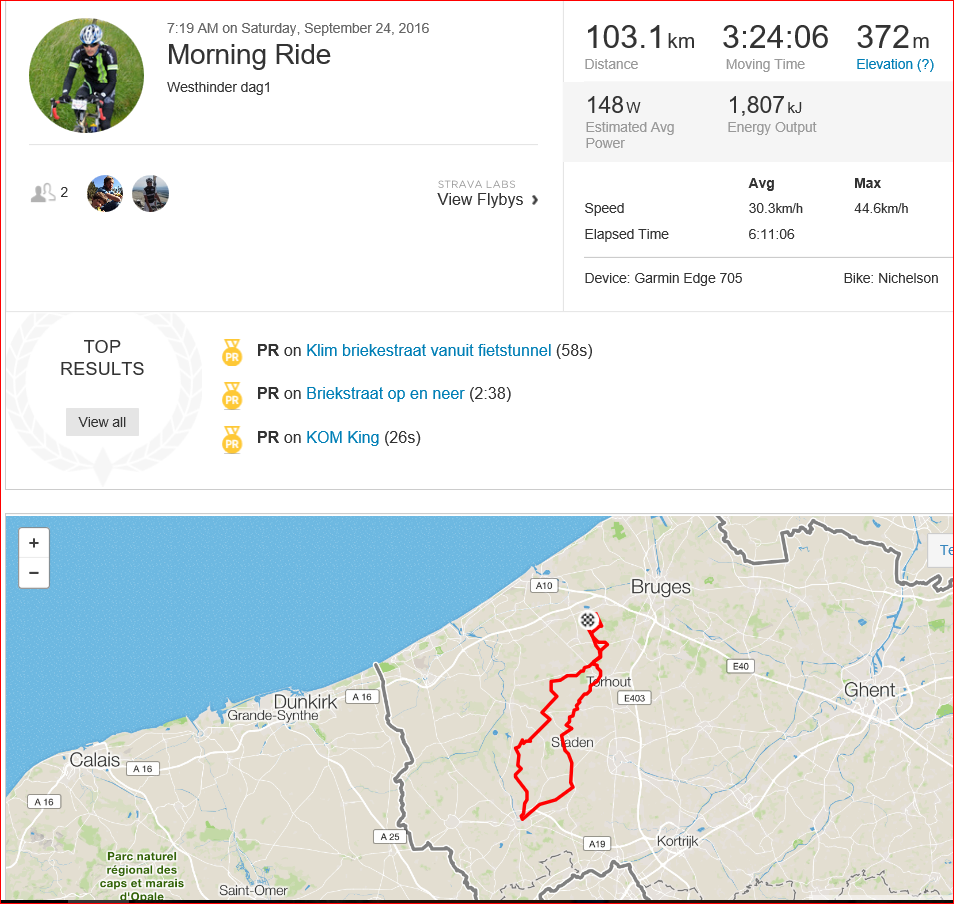Open the rider's profile photo

86,75
